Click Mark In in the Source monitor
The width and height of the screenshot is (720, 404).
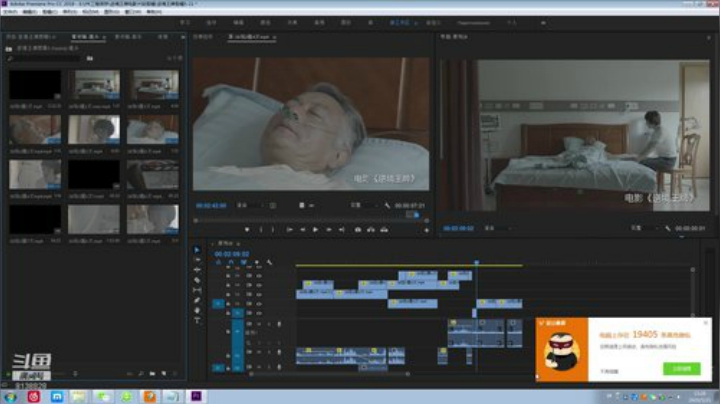pos(261,230)
